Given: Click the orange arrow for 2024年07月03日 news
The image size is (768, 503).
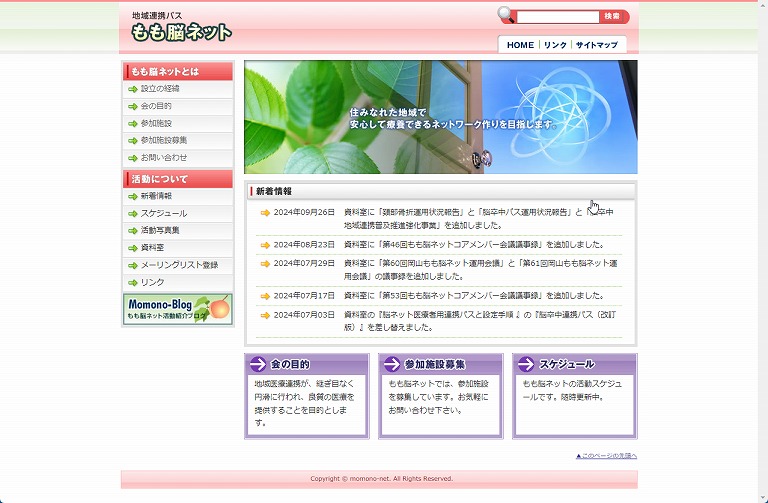Looking at the screenshot, I should [x=265, y=315].
